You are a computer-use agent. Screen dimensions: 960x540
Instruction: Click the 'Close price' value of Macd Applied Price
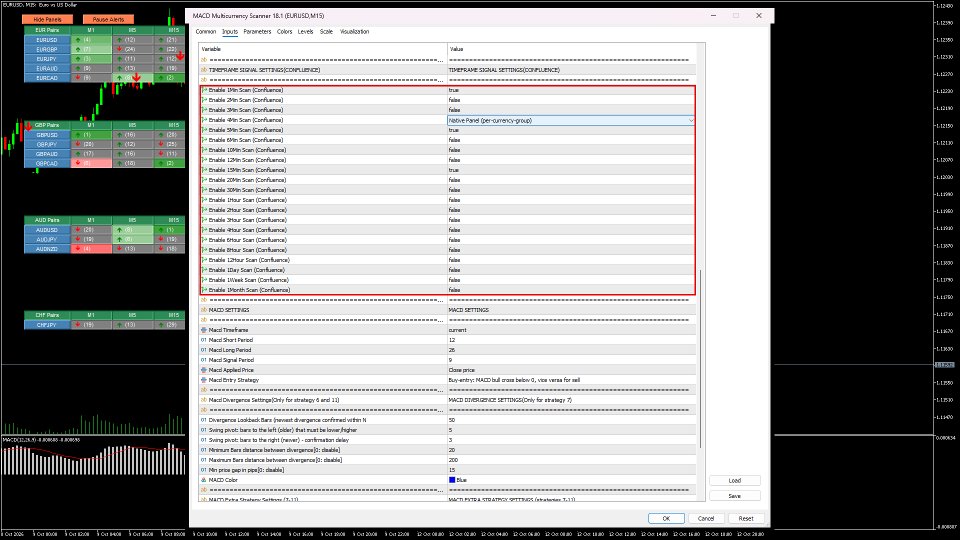(462, 370)
